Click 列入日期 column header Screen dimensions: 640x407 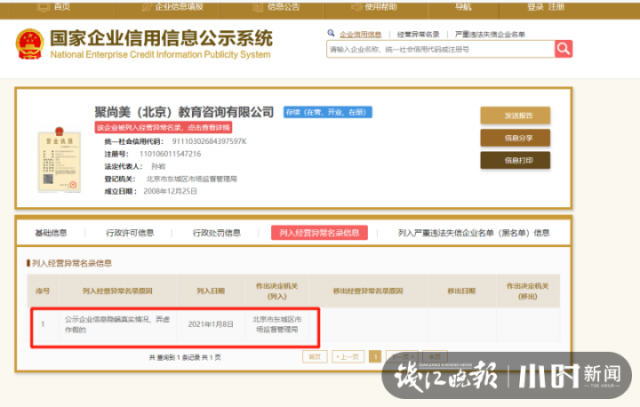pyautogui.click(x=211, y=291)
